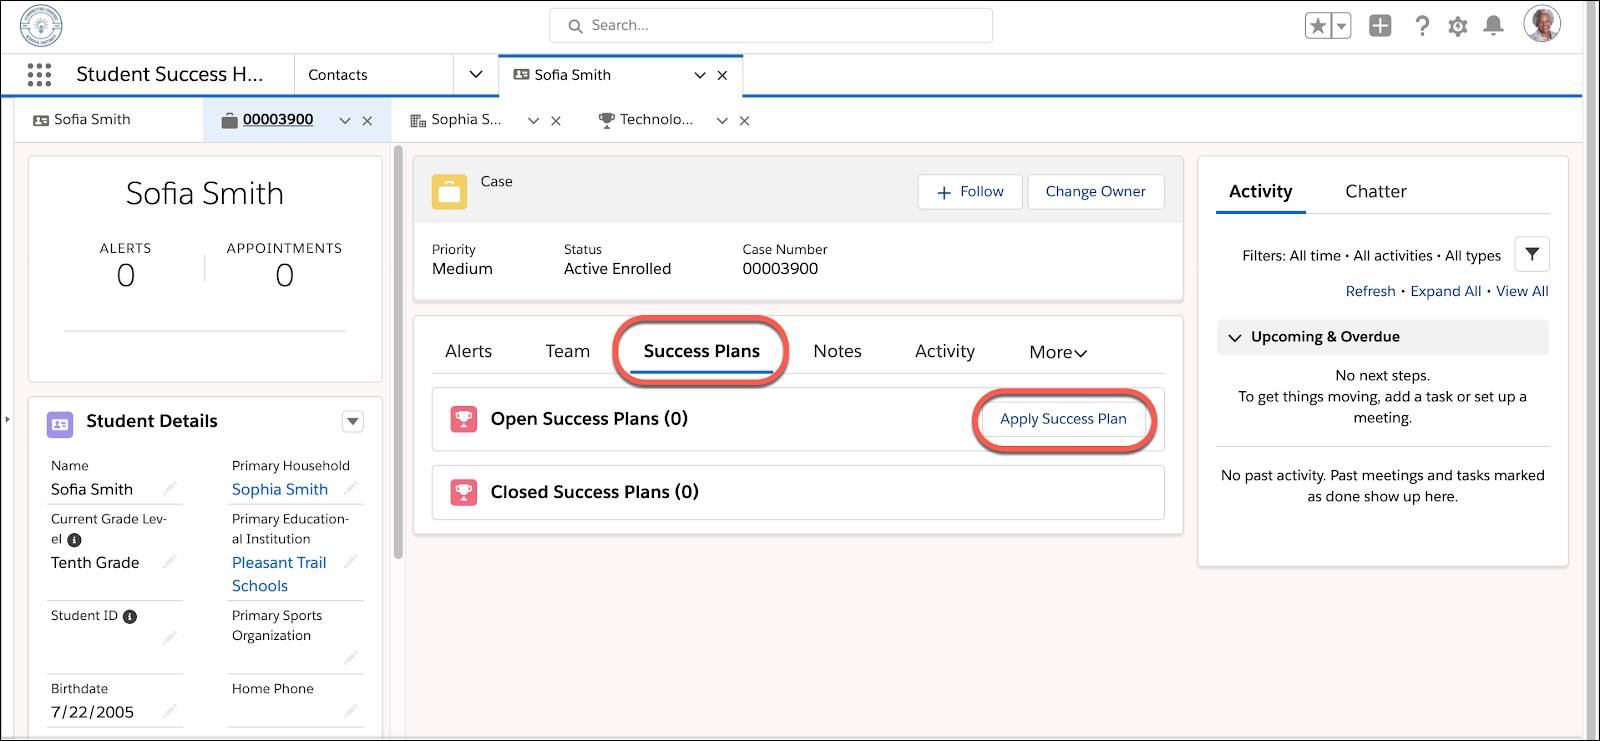Open the Sophia S... subtab menu chevron

pos(534,121)
